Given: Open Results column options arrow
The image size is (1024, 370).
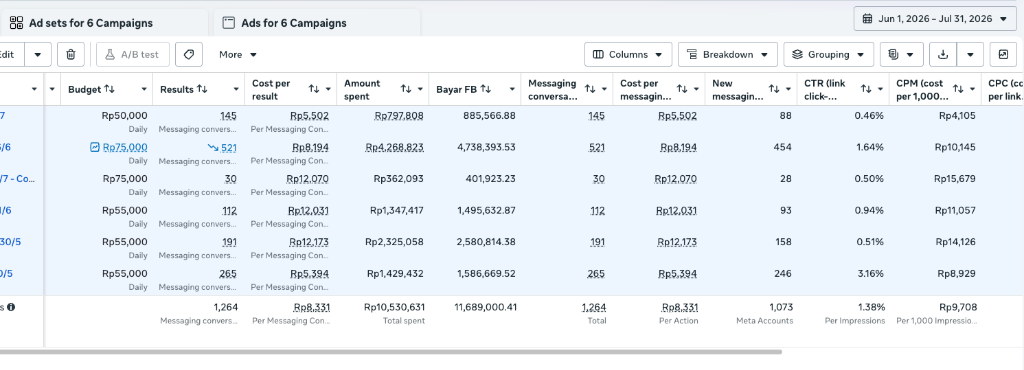Looking at the screenshot, I should point(236,89).
